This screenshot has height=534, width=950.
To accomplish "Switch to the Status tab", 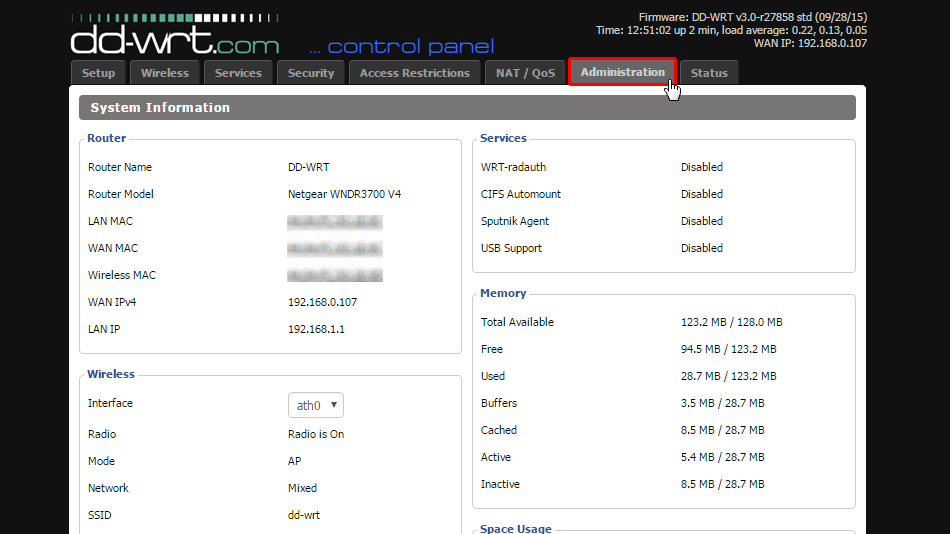I will 709,73.
